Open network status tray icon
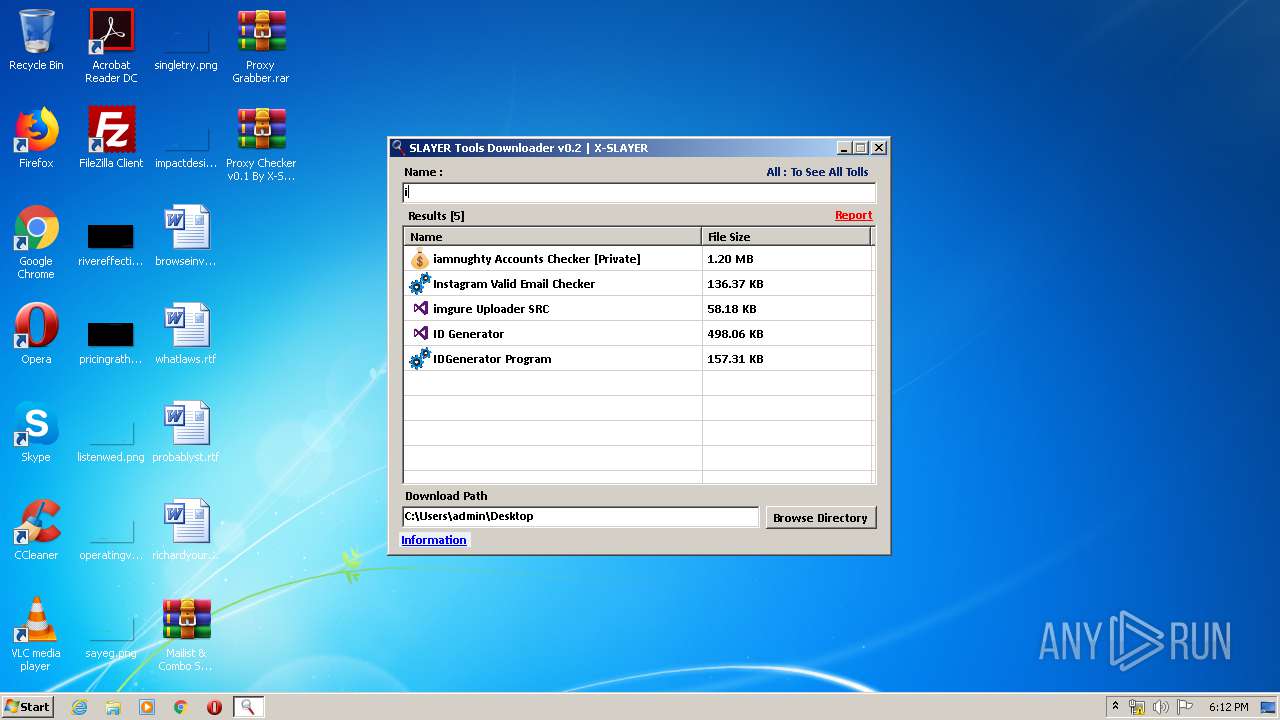This screenshot has width=1280, height=720. (1137, 707)
